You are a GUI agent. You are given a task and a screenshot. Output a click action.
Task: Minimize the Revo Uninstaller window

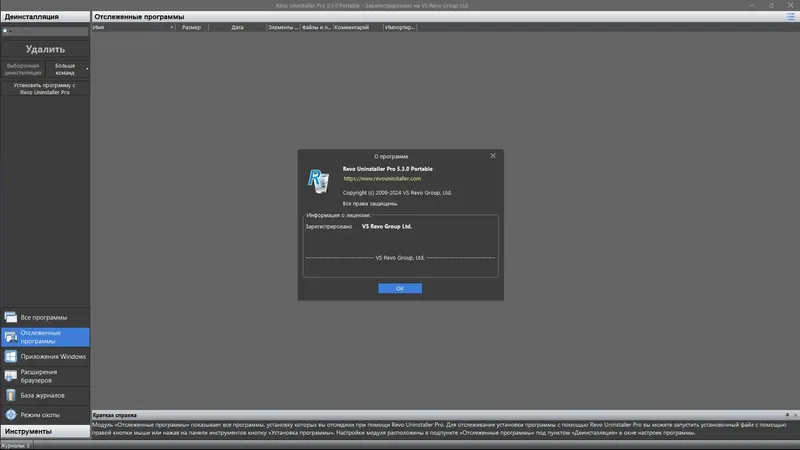(x=752, y=5)
